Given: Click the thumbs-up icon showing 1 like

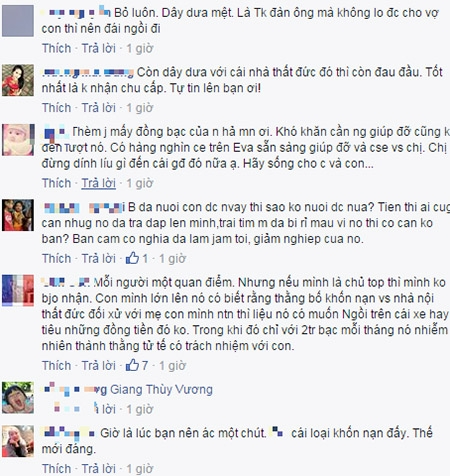Looking at the screenshot, I should click(132, 258).
